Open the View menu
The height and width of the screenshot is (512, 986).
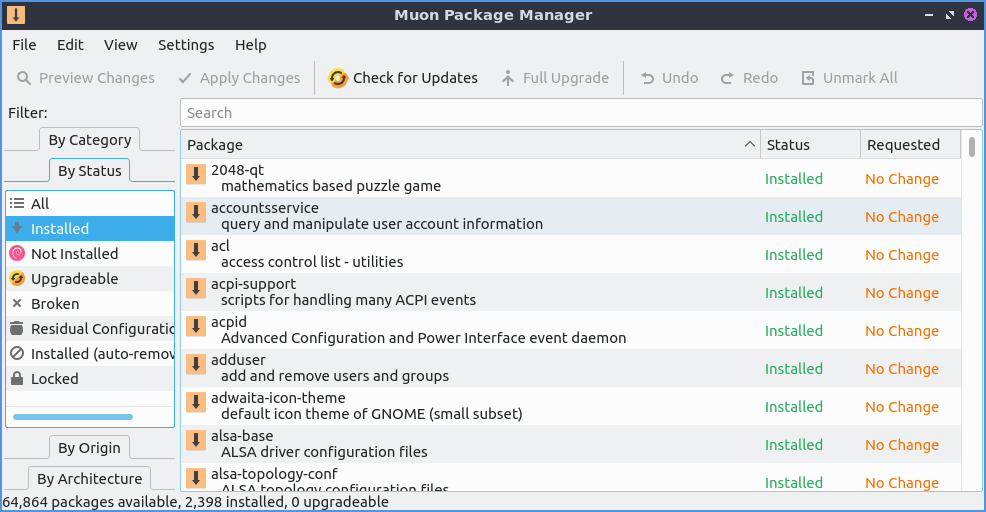pos(120,45)
